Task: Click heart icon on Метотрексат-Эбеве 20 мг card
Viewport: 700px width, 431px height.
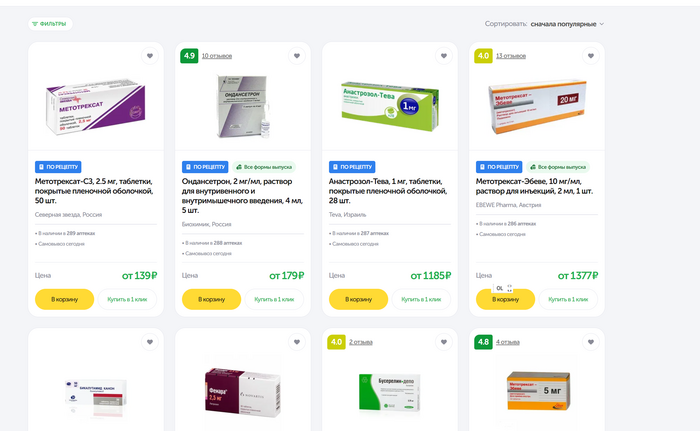Action: point(591,56)
